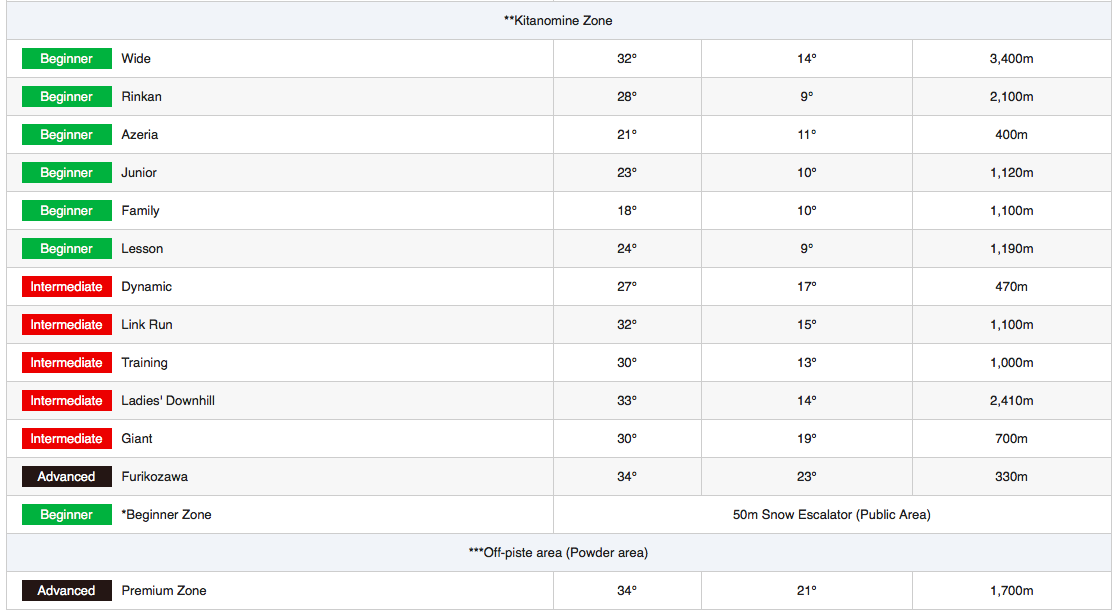Click the Intermediate badge beside Giant

(x=66, y=439)
